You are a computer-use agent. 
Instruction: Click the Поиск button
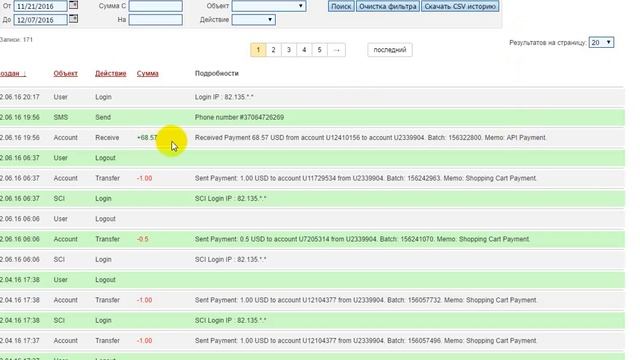click(341, 6)
